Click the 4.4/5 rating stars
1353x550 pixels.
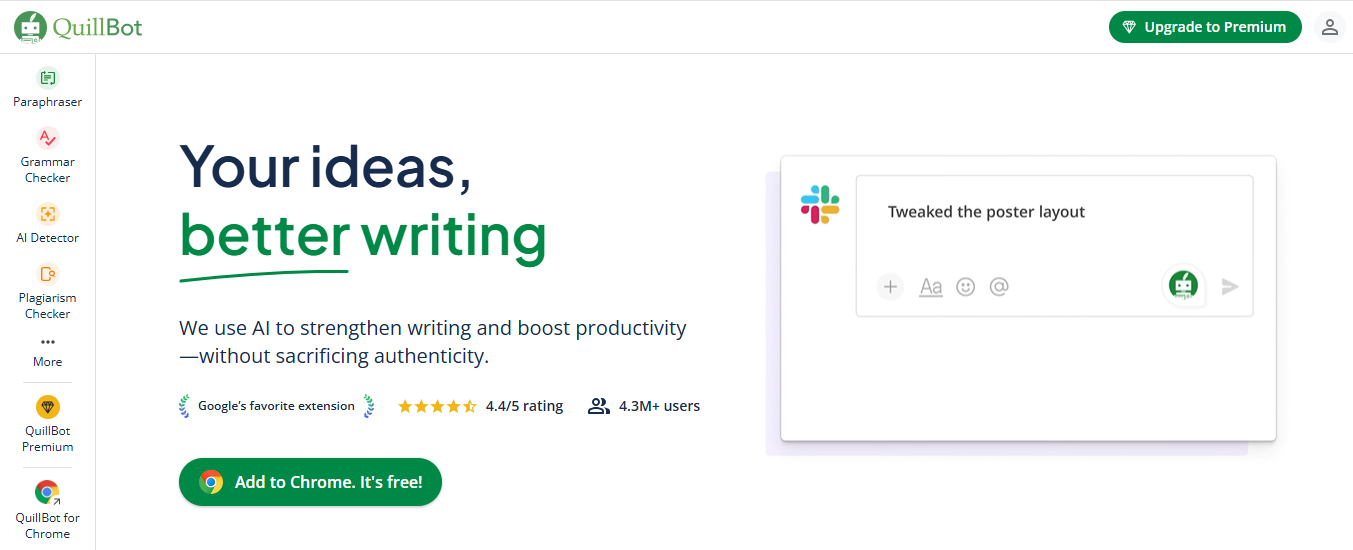(x=437, y=406)
